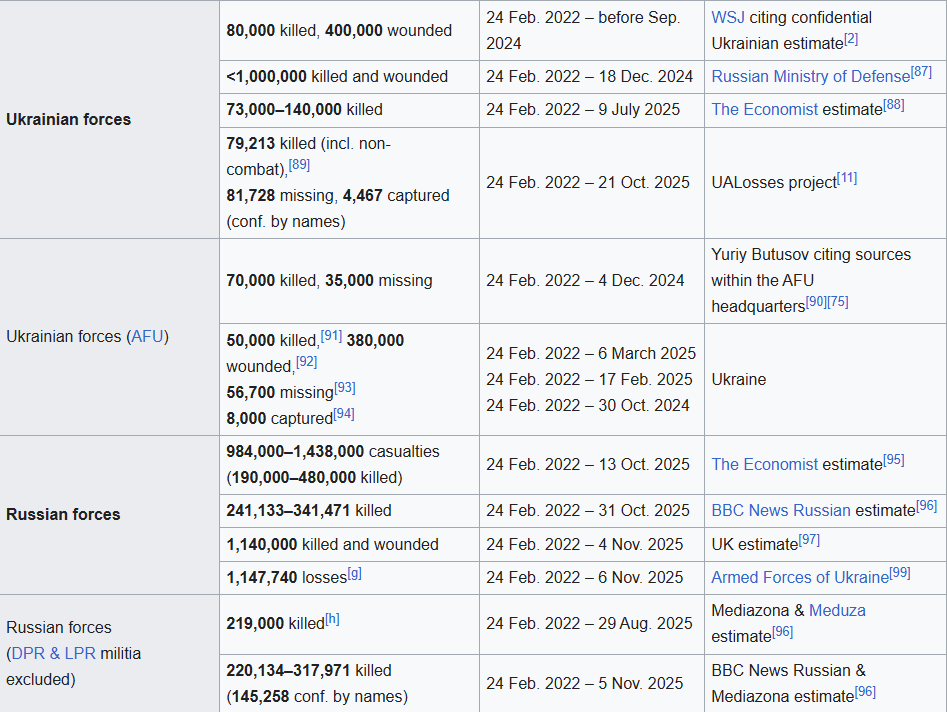Image resolution: width=947 pixels, height=712 pixels.
Task: Click date '24 Feb. 2022 – 4 Dec. 2024'
Action: 585,281
